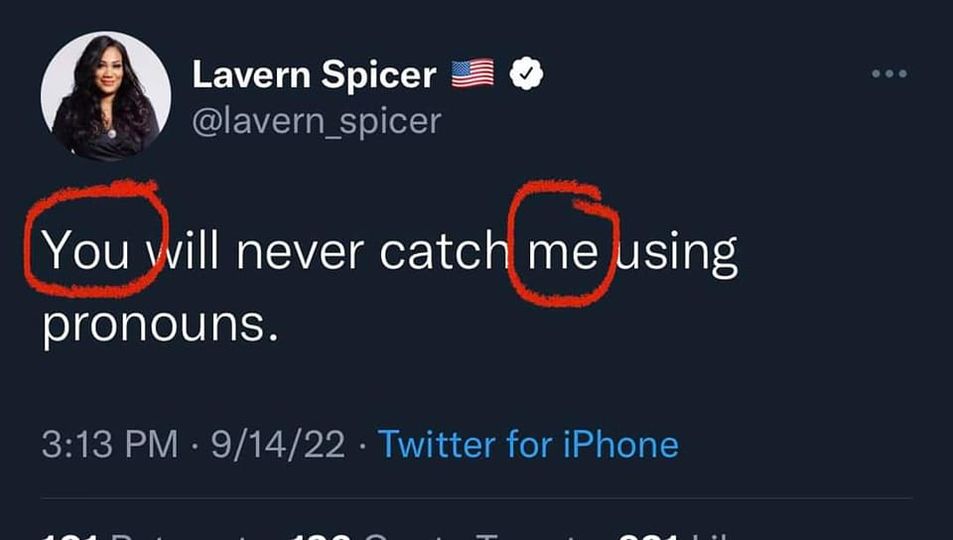Open the "Twitter for iPhone" source link
Viewport: 953px width, 540px height.
click(x=528, y=443)
